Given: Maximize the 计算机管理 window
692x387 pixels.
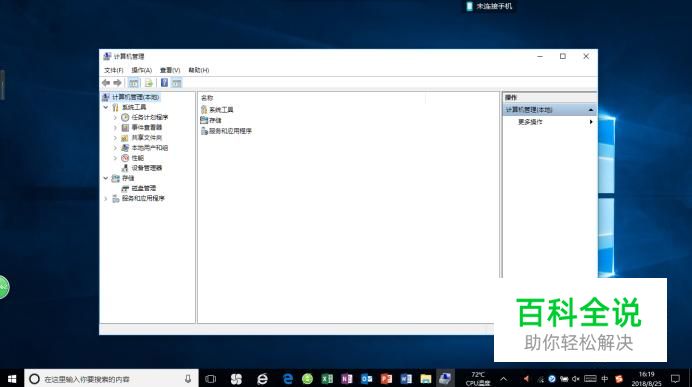Looking at the screenshot, I should (x=563, y=56).
